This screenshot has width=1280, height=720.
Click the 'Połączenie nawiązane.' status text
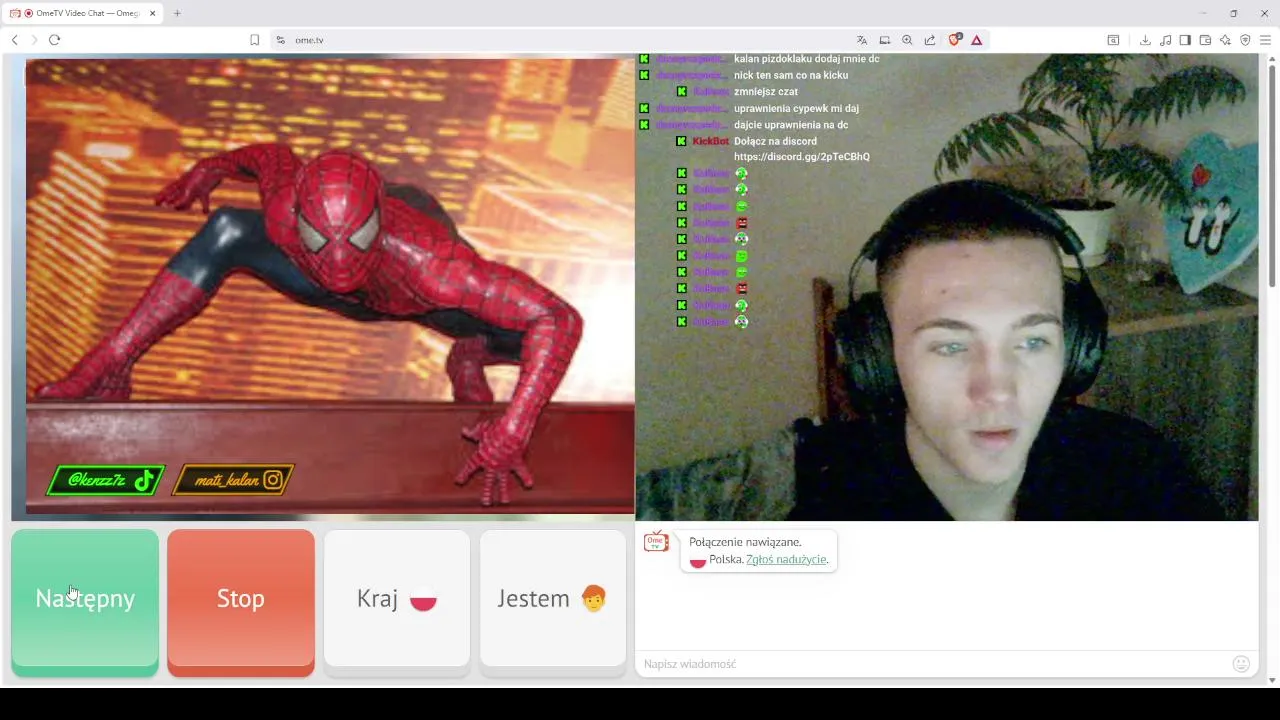pos(745,542)
